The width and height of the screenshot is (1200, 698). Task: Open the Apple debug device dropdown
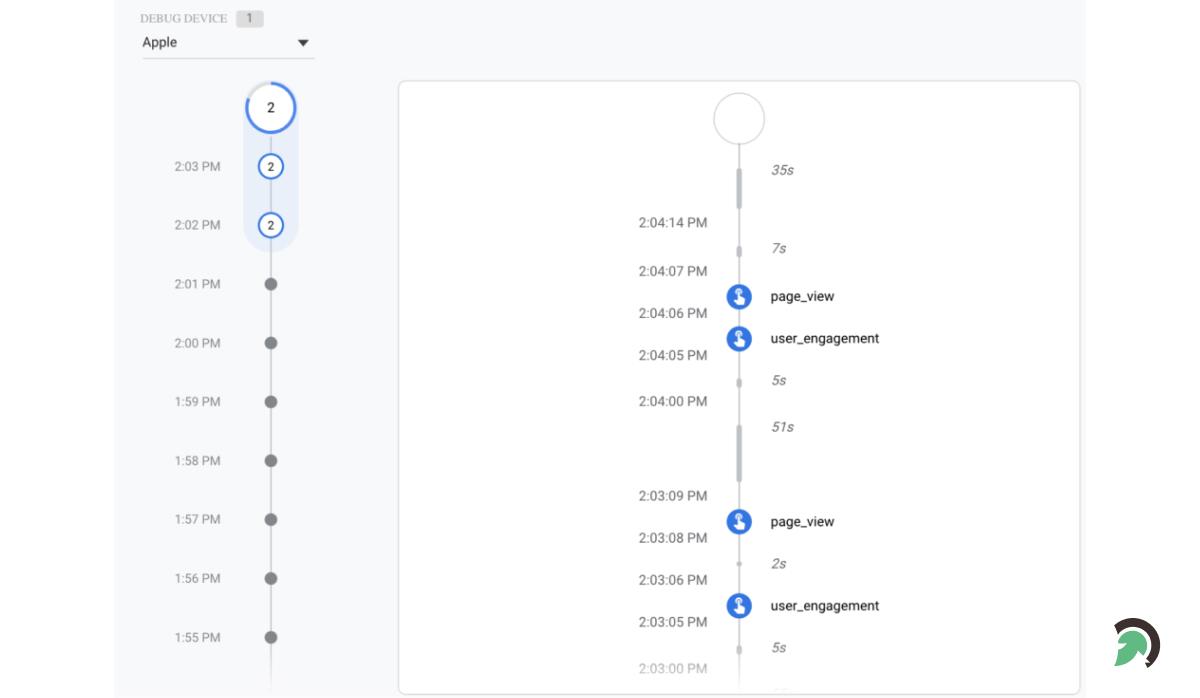(302, 42)
